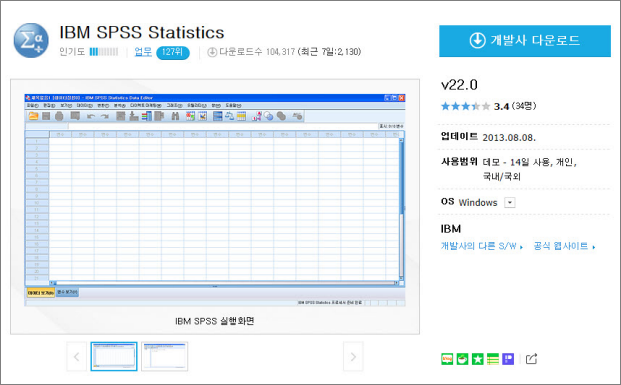The image size is (621, 385).
Task: Select the second screenshot thumbnail
Action: coord(164,356)
